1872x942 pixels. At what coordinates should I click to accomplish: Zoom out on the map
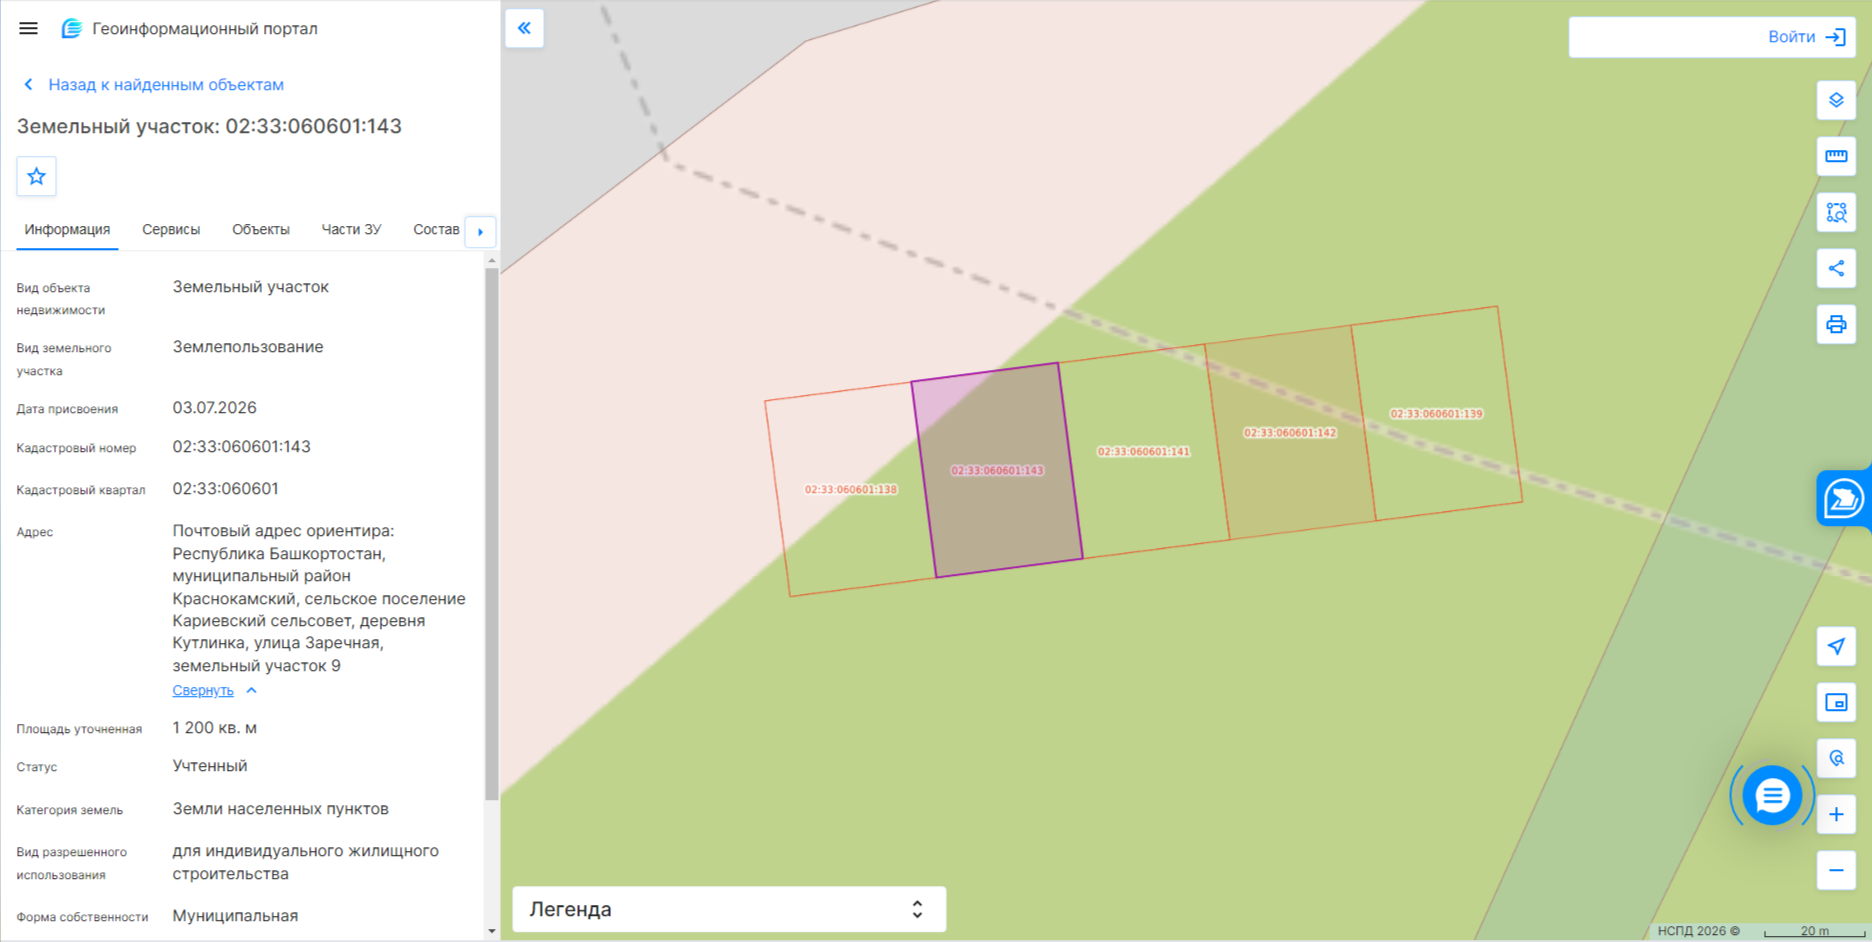pyautogui.click(x=1836, y=870)
